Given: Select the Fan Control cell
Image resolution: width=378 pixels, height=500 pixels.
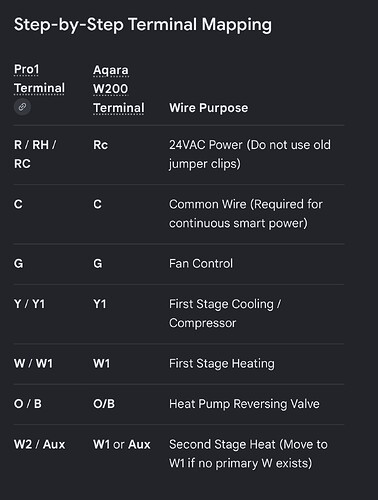Looking at the screenshot, I should (201, 264).
